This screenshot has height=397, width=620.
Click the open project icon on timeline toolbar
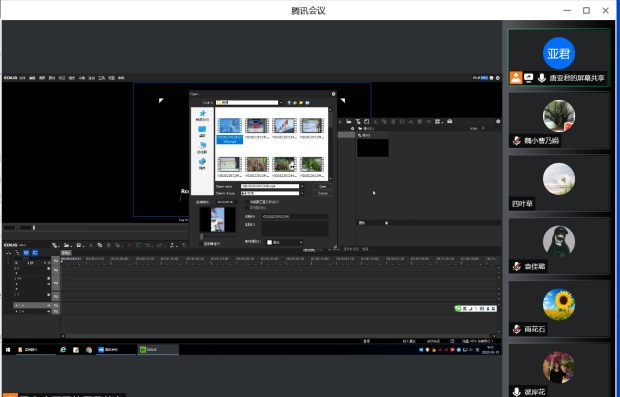[x=67, y=246]
